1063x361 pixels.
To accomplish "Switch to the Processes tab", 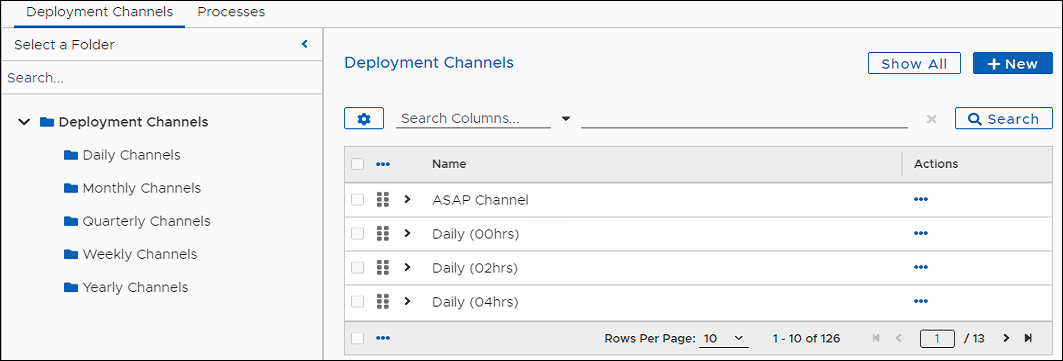I will (x=231, y=12).
